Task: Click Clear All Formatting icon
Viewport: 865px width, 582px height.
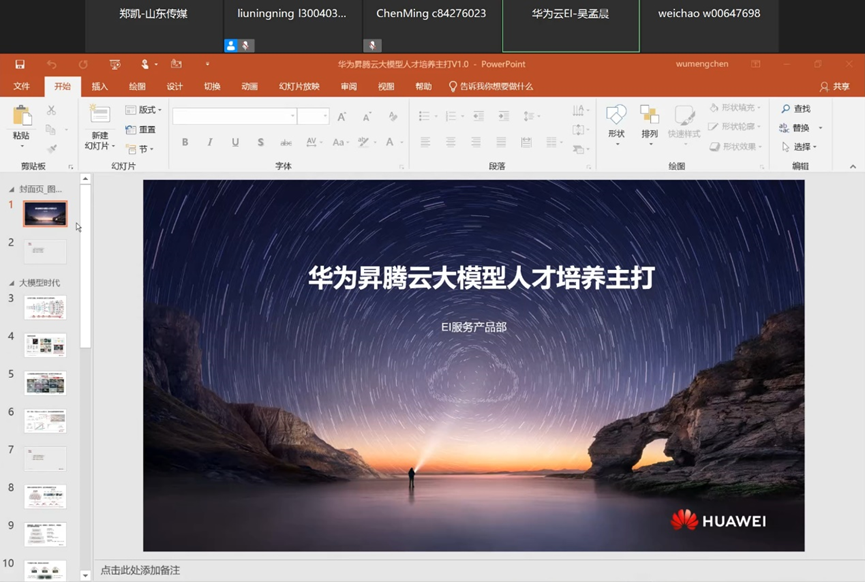Action: [x=393, y=116]
